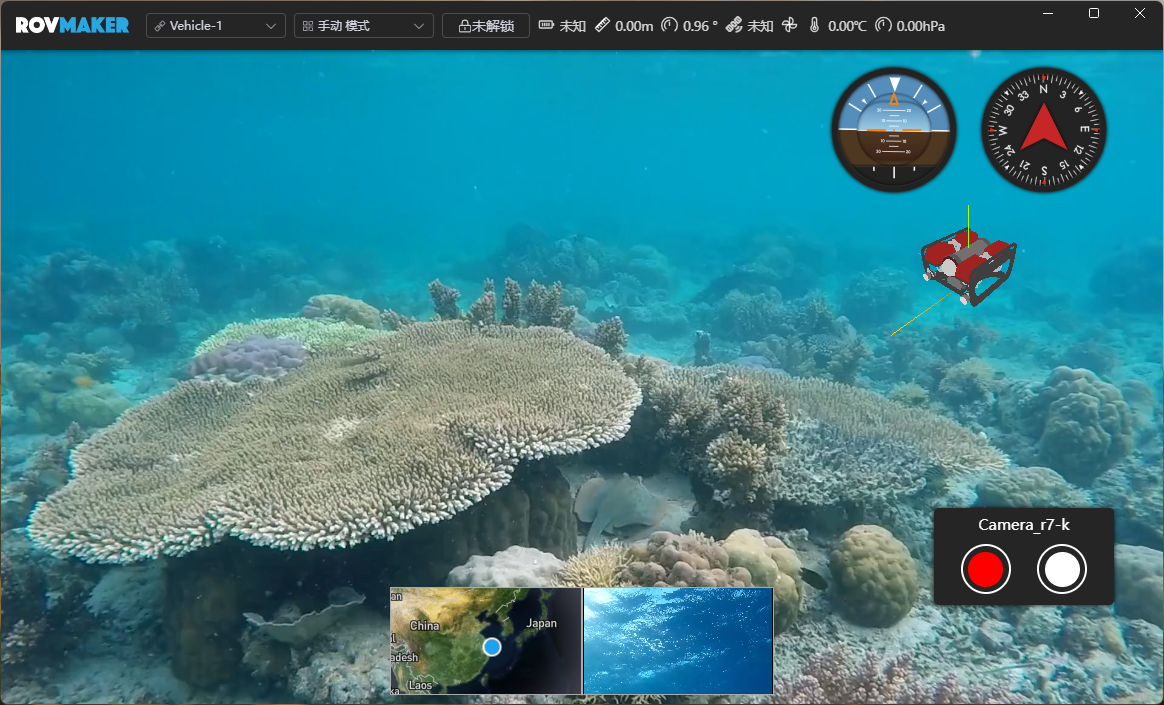Click the compass heading instrument

1043,129
